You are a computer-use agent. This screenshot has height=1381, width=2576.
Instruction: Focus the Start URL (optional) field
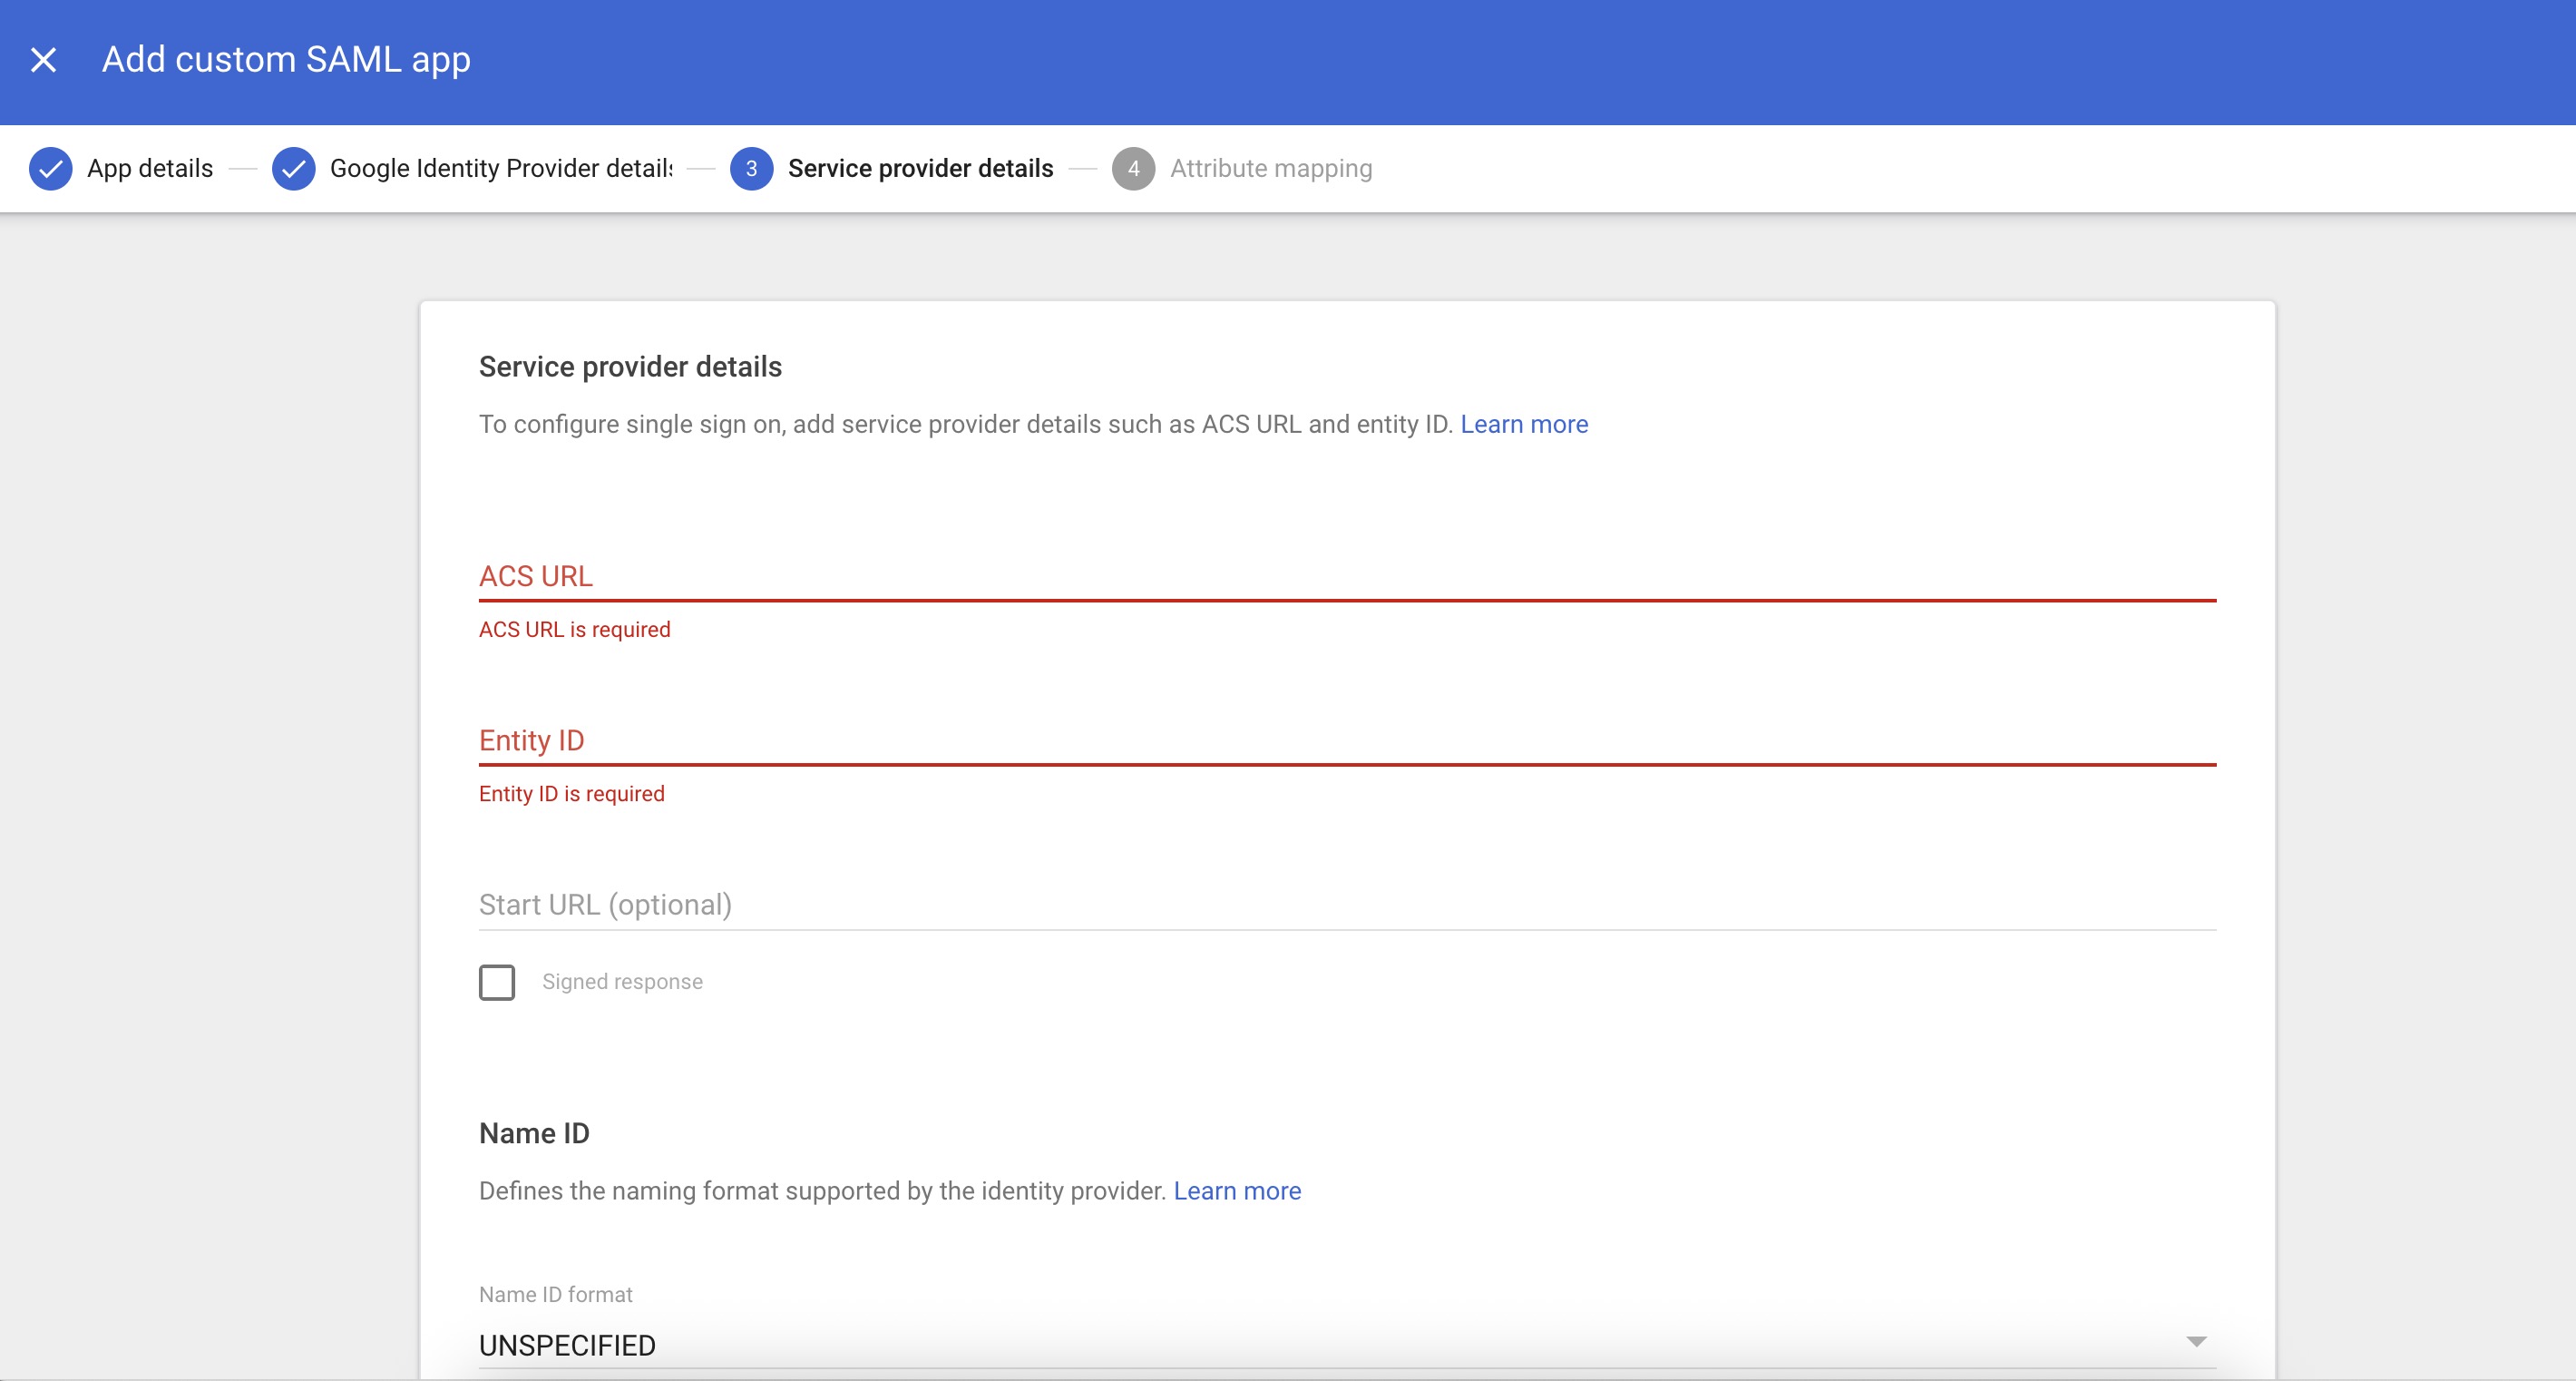click(x=1346, y=904)
